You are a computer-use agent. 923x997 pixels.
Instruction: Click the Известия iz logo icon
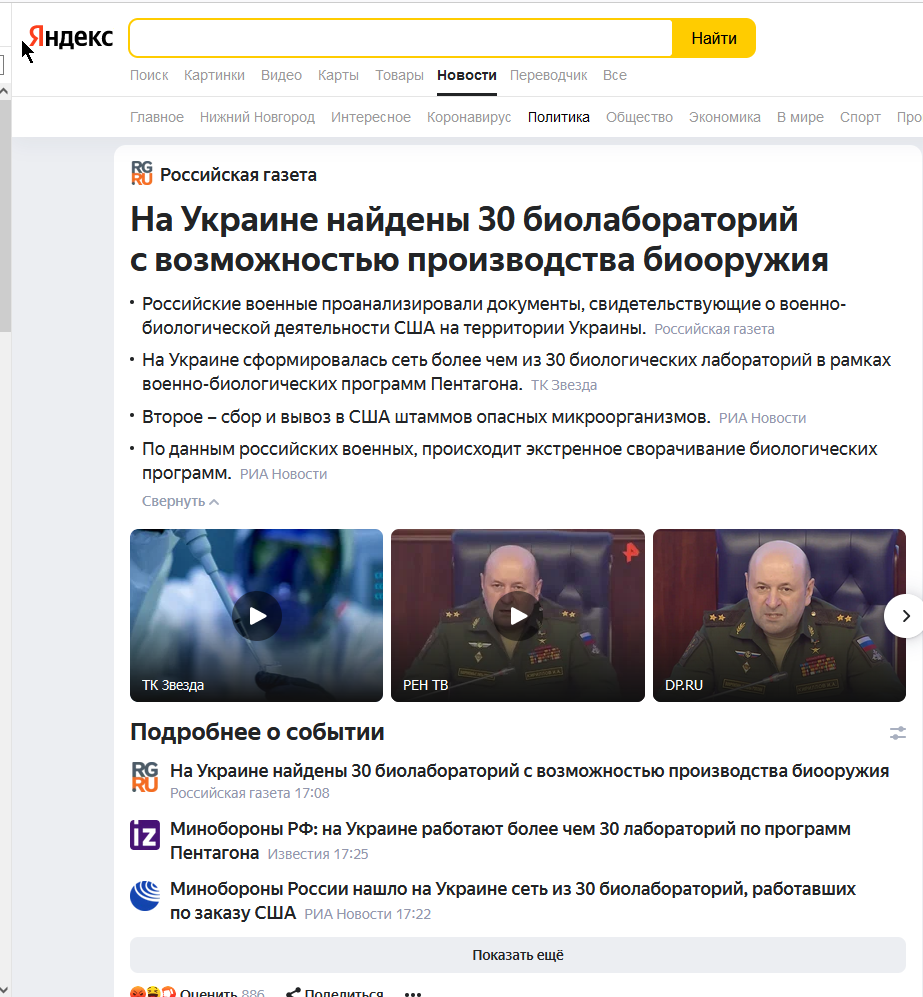pyautogui.click(x=145, y=835)
